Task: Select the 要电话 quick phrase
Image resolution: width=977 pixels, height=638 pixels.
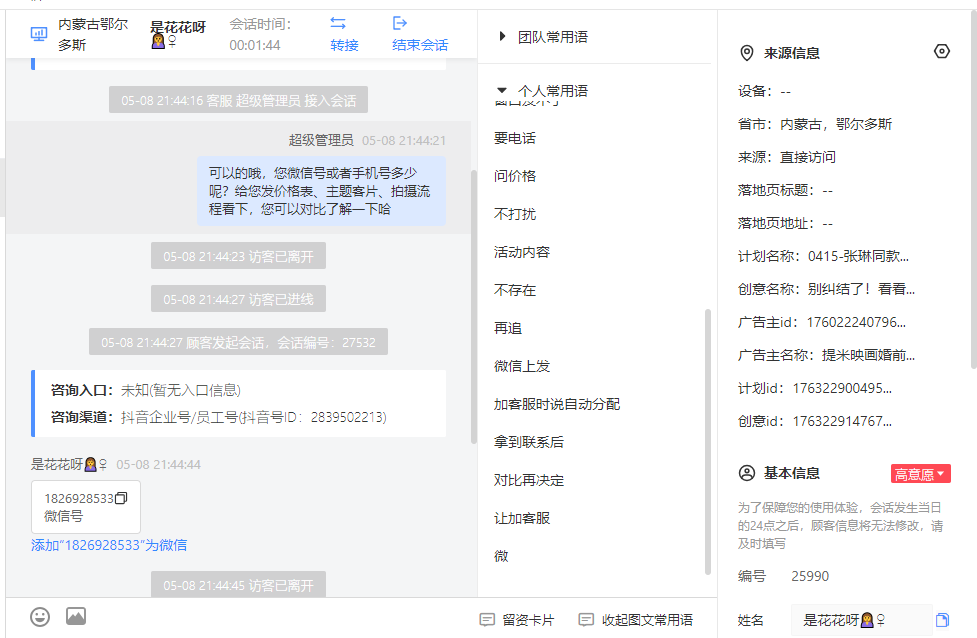Action: coord(515,138)
